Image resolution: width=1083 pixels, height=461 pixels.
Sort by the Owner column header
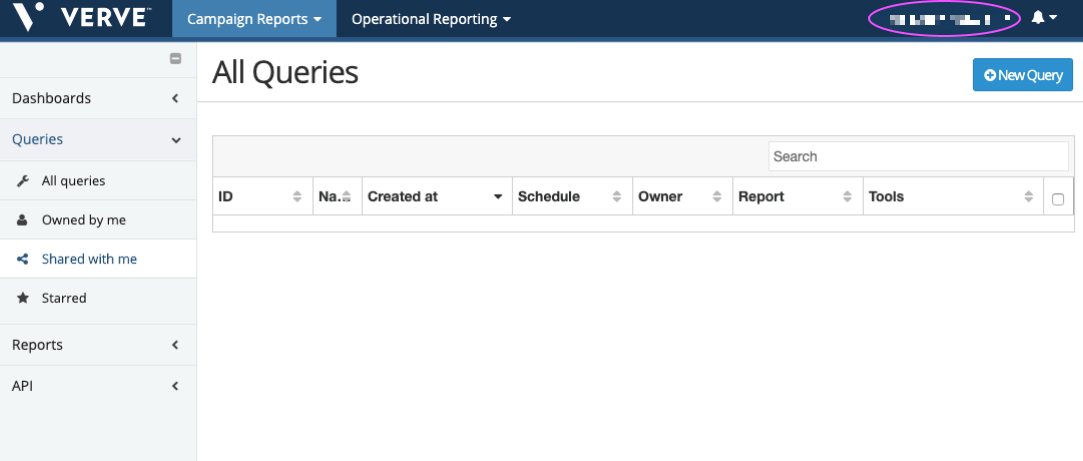[682, 197]
